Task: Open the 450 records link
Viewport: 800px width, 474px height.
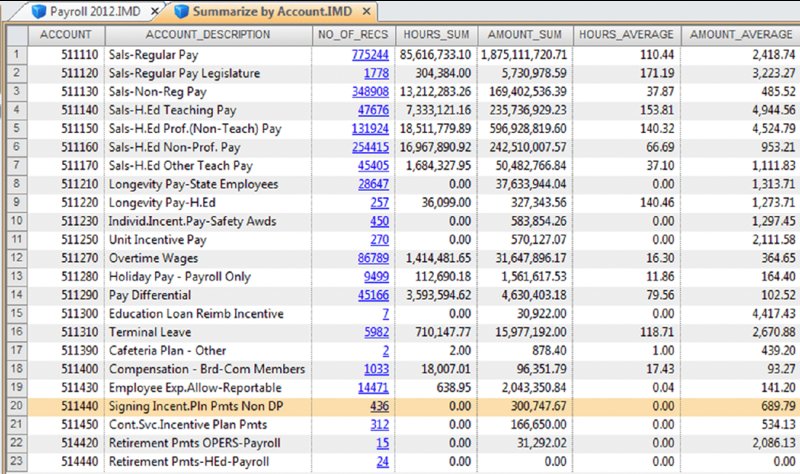Action: coord(380,221)
